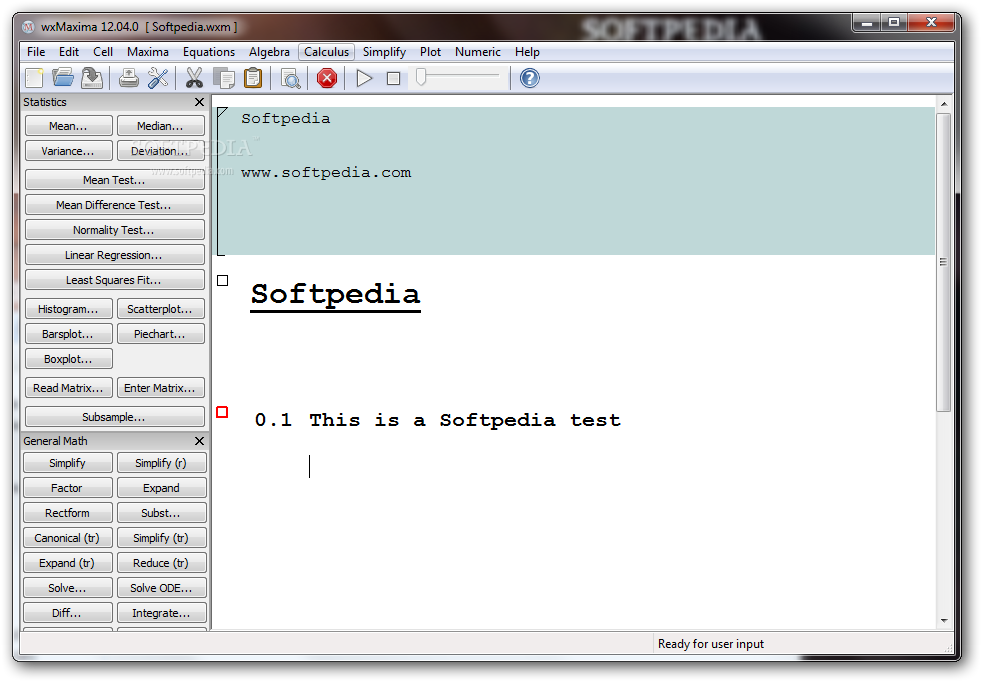Click the Integrate... button
Screen dimensions: 982x682
pos(162,613)
